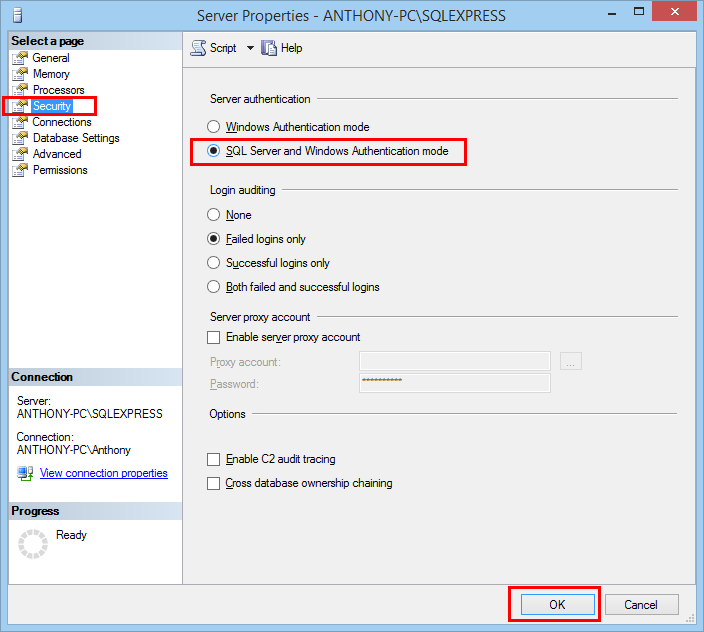Click the Script toolbar icon

point(198,48)
